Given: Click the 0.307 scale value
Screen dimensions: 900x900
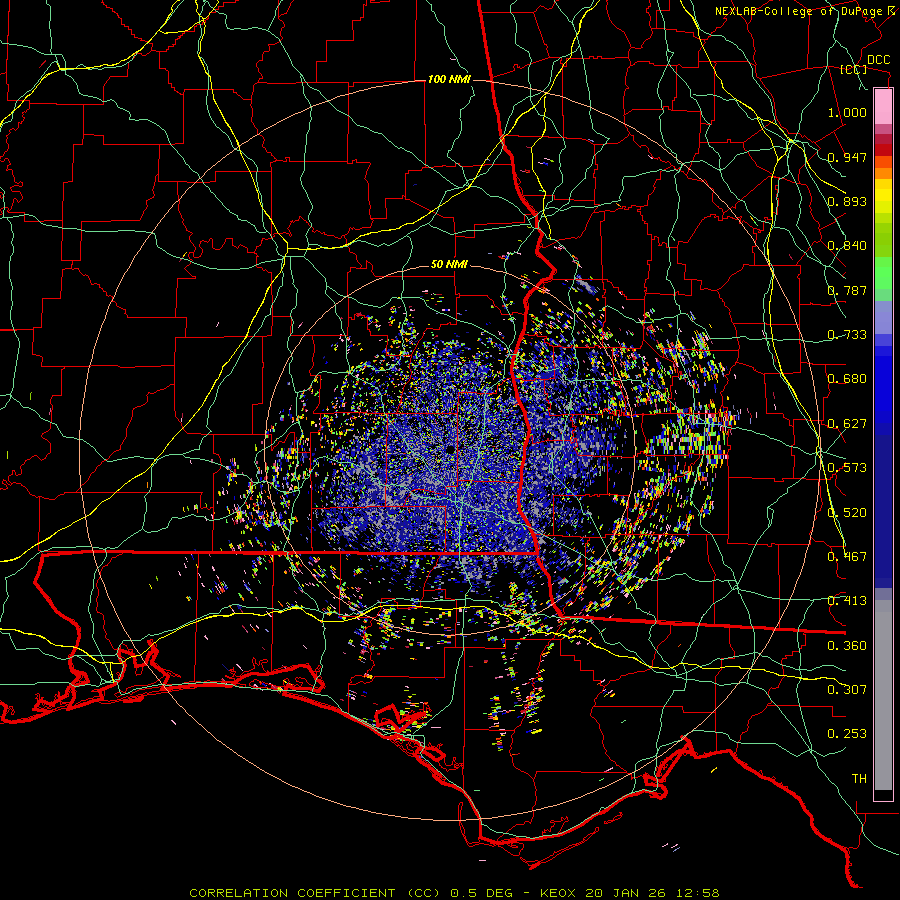Looking at the screenshot, I should (x=847, y=690).
